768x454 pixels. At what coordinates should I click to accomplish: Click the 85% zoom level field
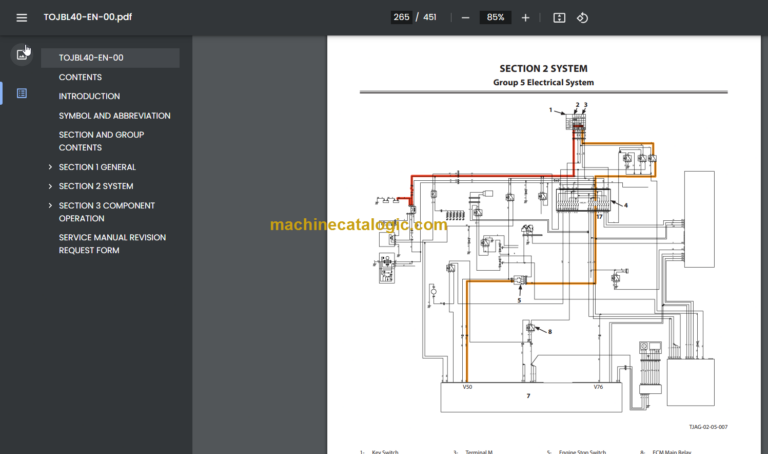tap(494, 17)
